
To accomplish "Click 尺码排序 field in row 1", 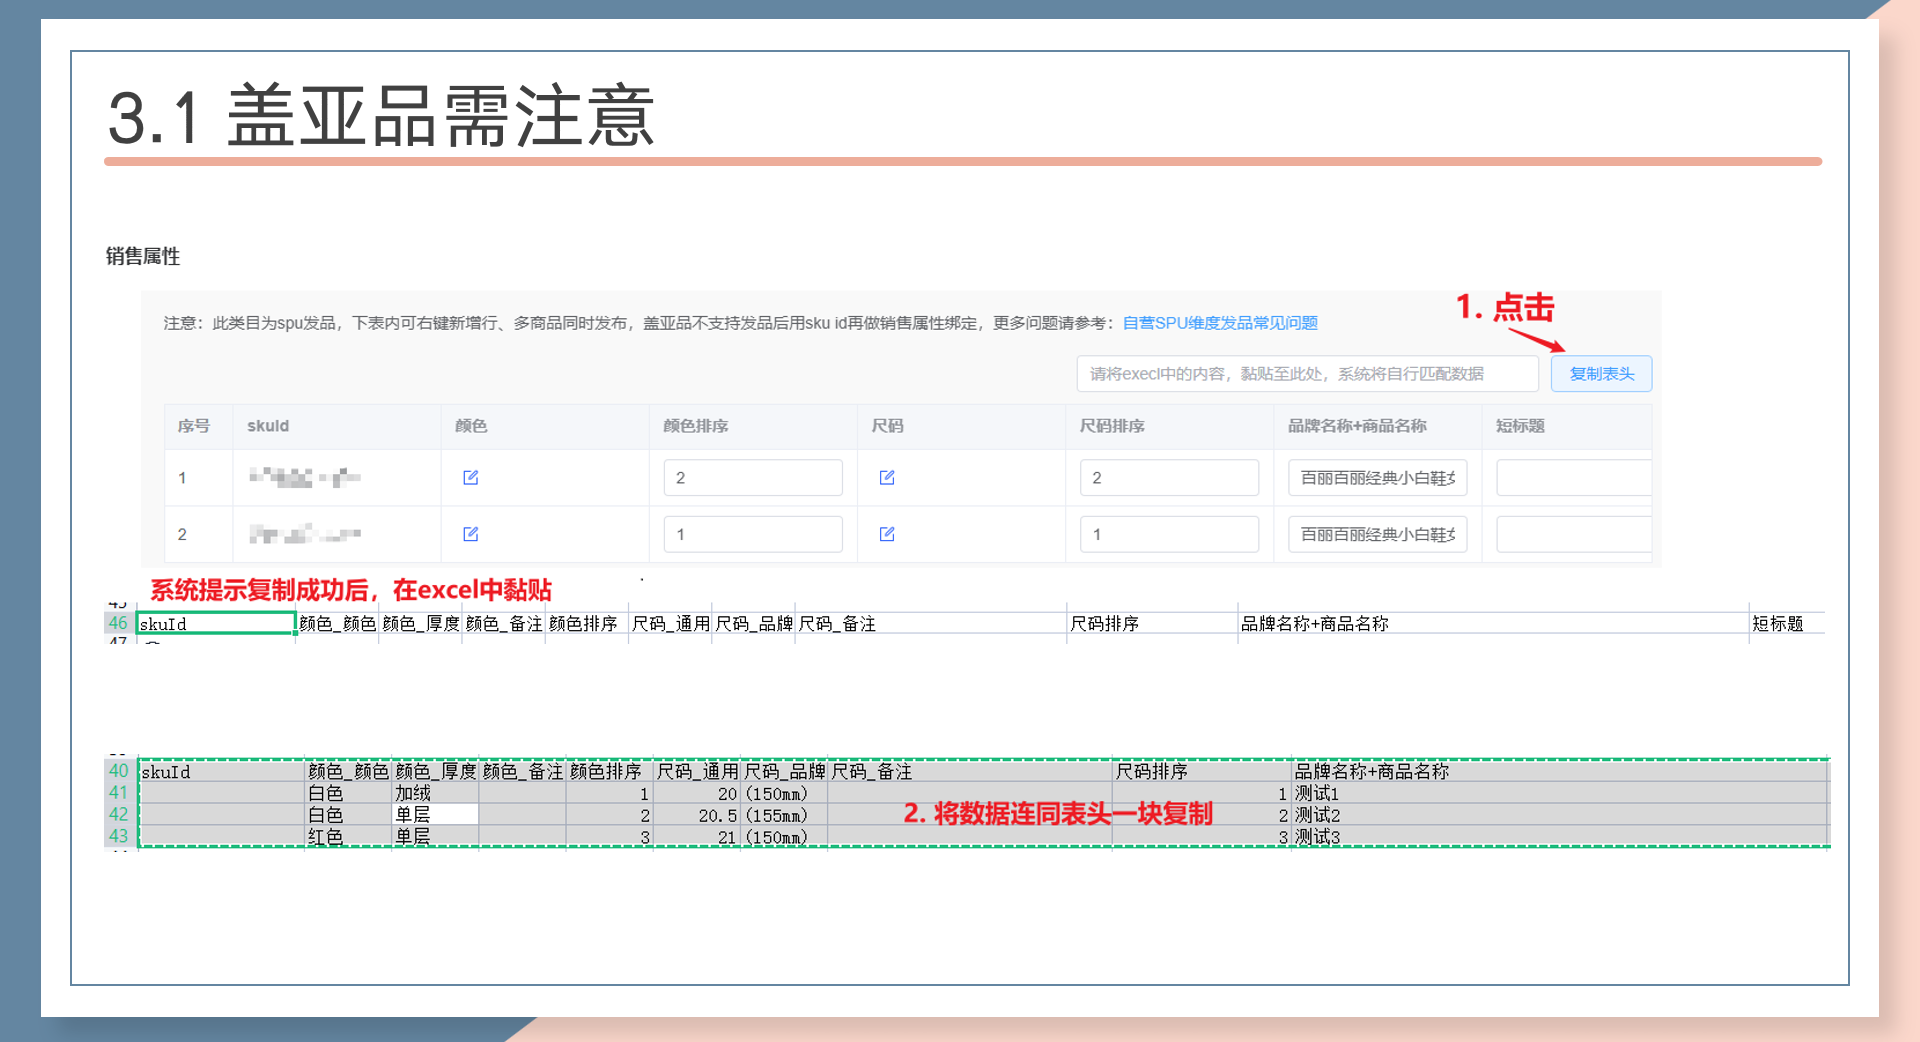I will (x=1168, y=478).
